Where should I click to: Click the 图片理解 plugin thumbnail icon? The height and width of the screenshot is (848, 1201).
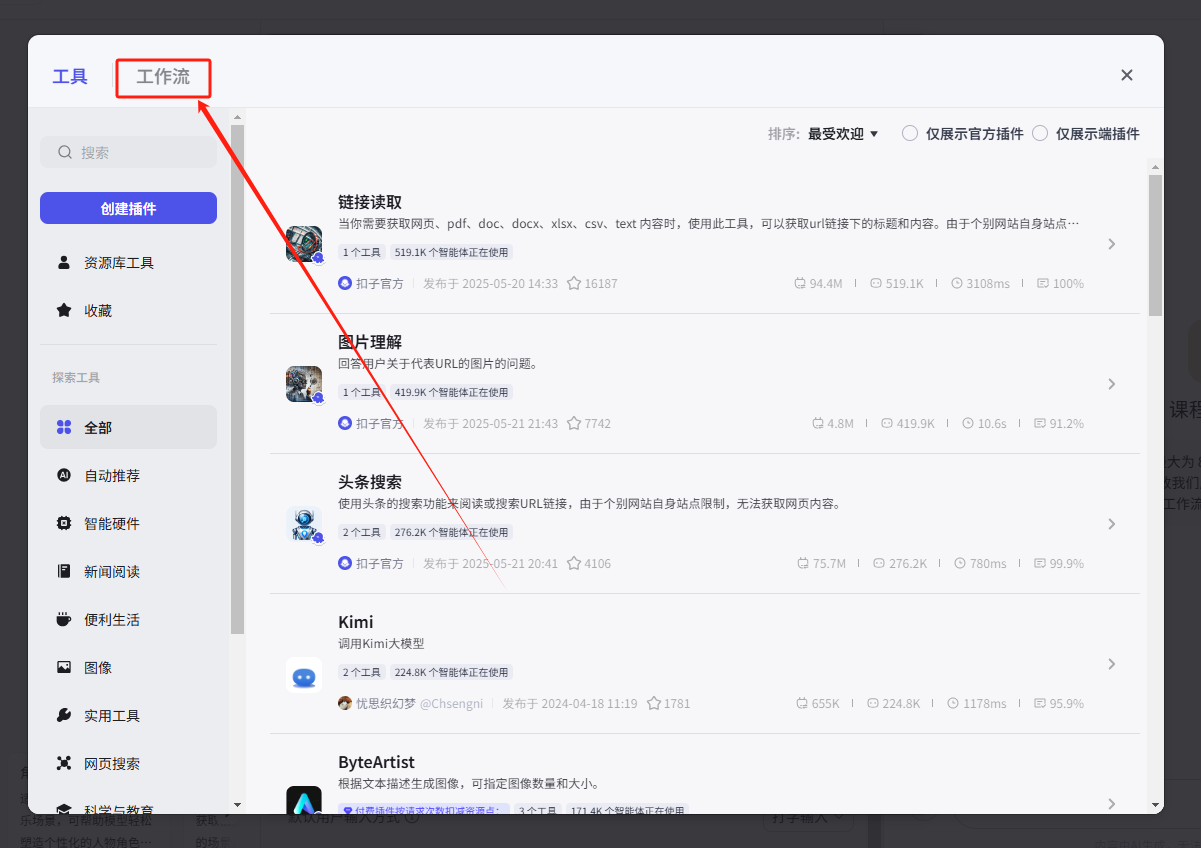[x=304, y=384]
